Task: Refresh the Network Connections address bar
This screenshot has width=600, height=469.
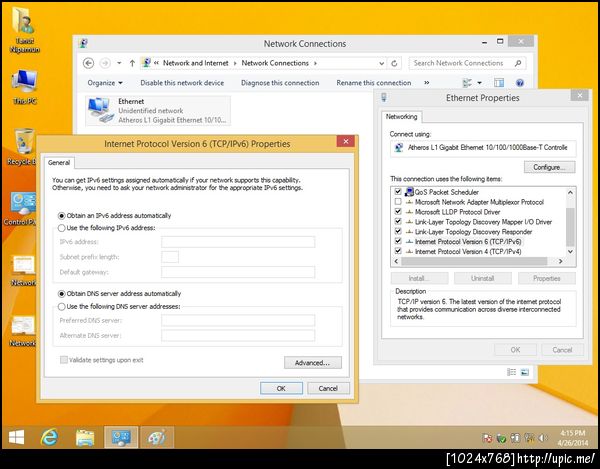Action: click(x=394, y=63)
